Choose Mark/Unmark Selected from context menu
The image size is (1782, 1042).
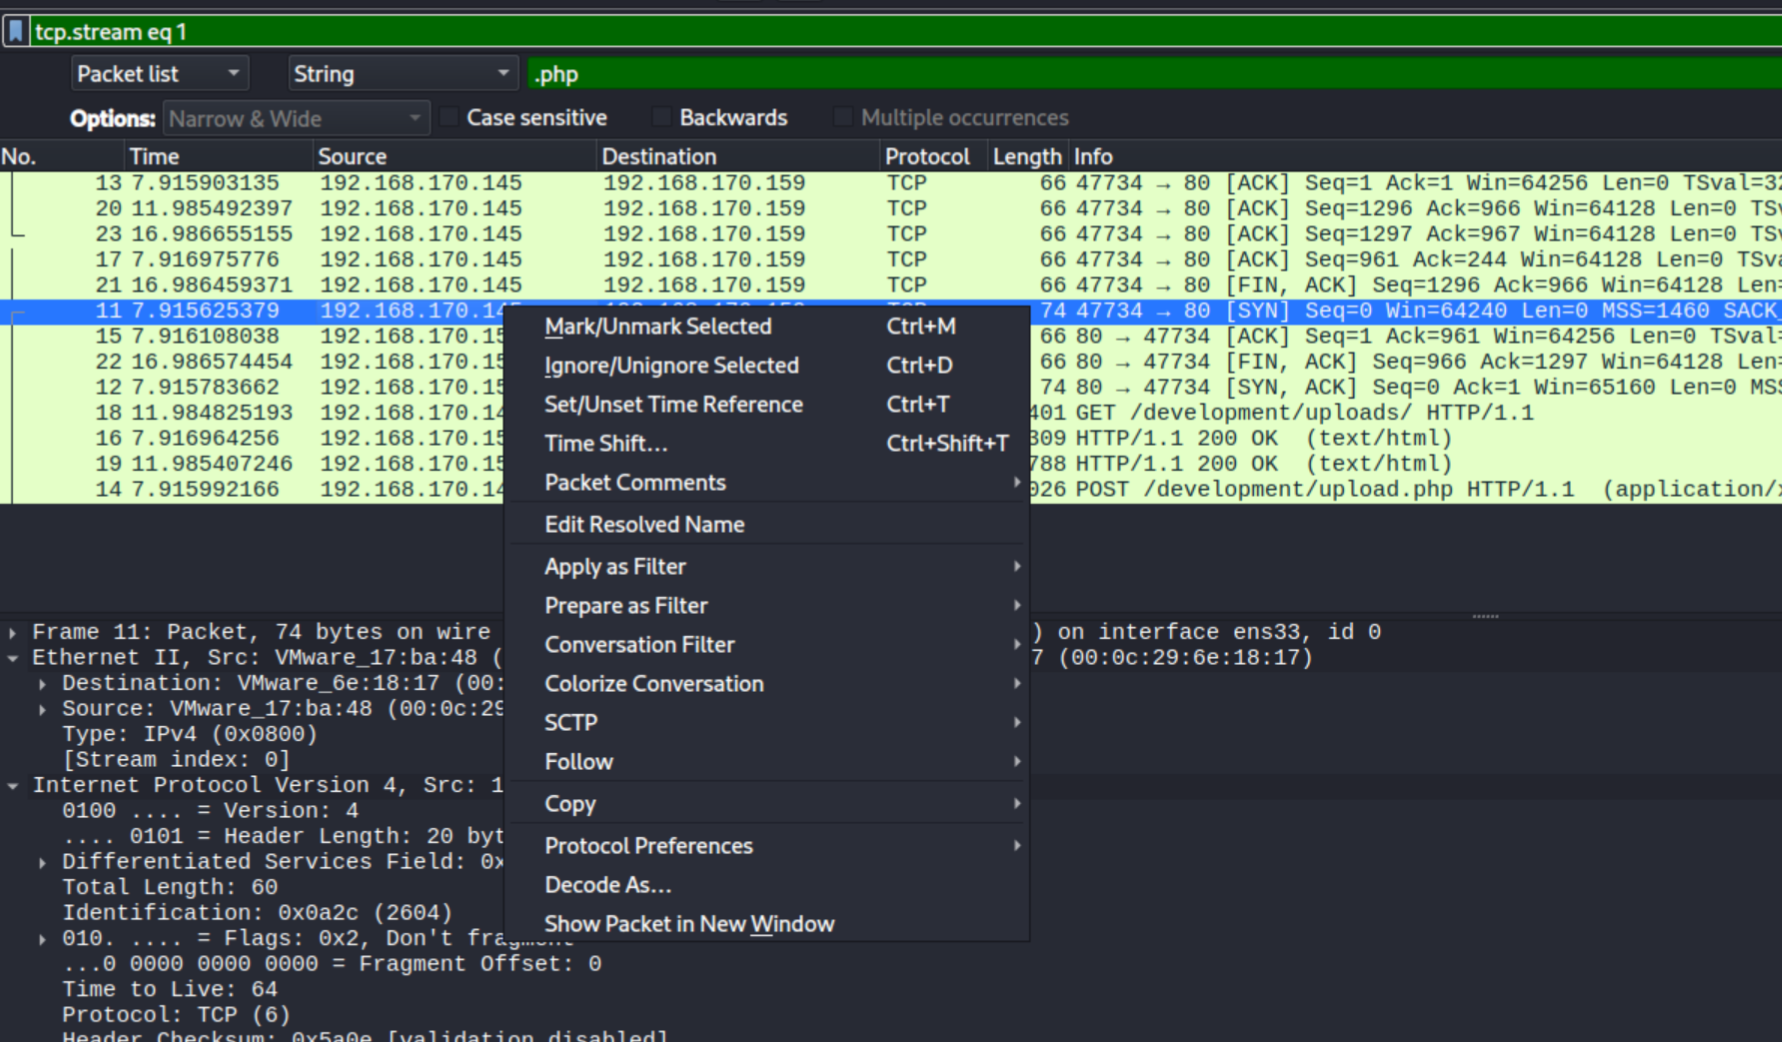pyautogui.click(x=768, y=326)
